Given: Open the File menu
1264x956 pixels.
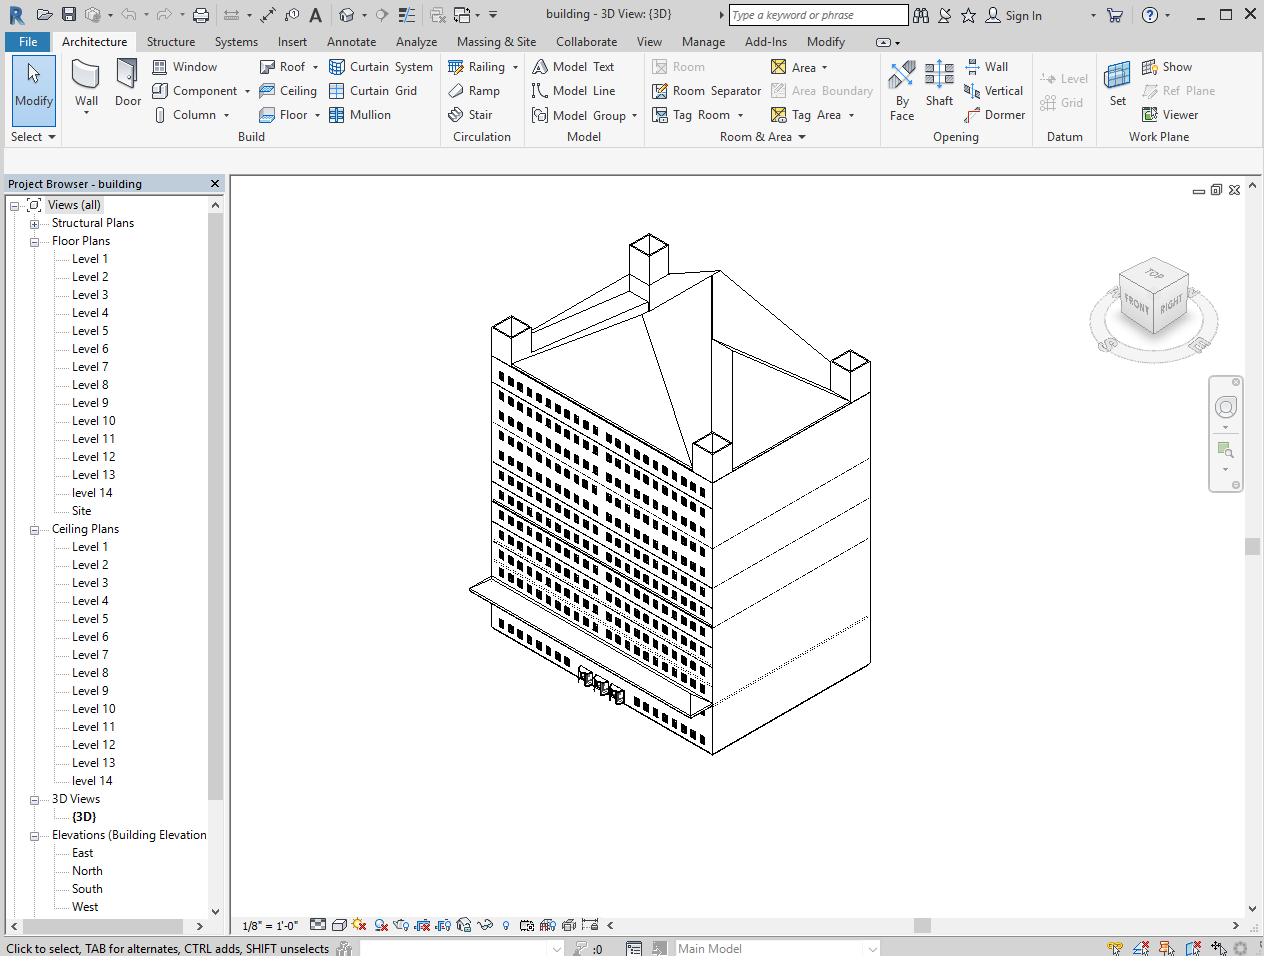Looking at the screenshot, I should (x=28, y=42).
